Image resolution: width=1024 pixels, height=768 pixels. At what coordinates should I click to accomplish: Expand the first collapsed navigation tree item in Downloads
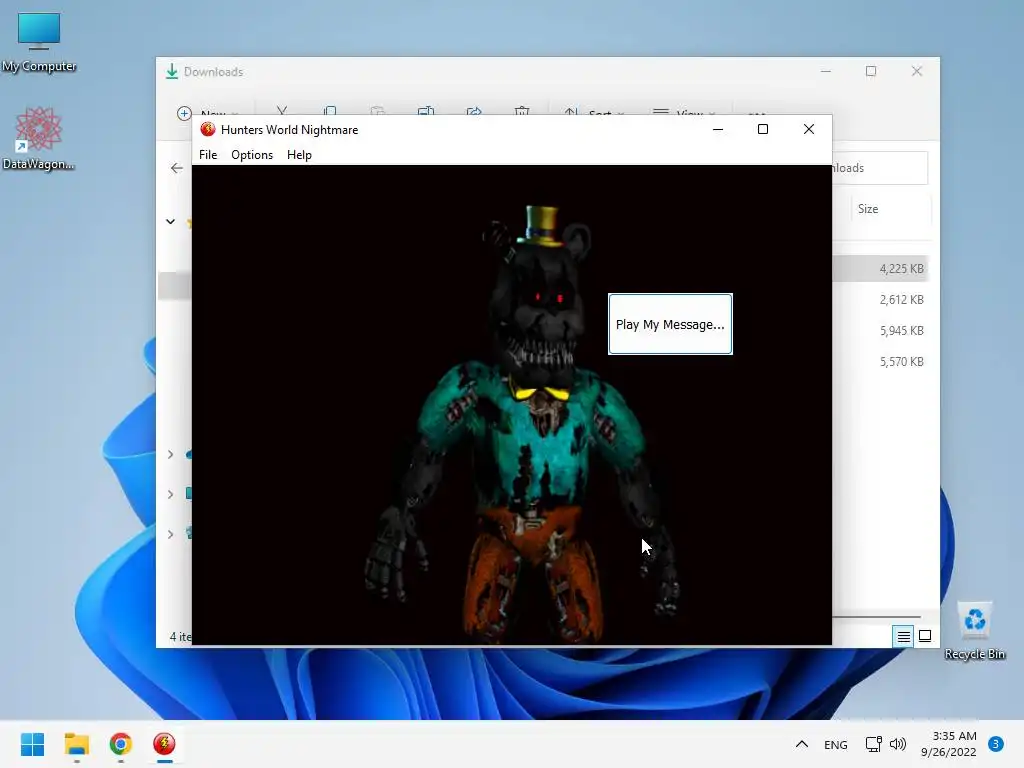tap(170, 454)
